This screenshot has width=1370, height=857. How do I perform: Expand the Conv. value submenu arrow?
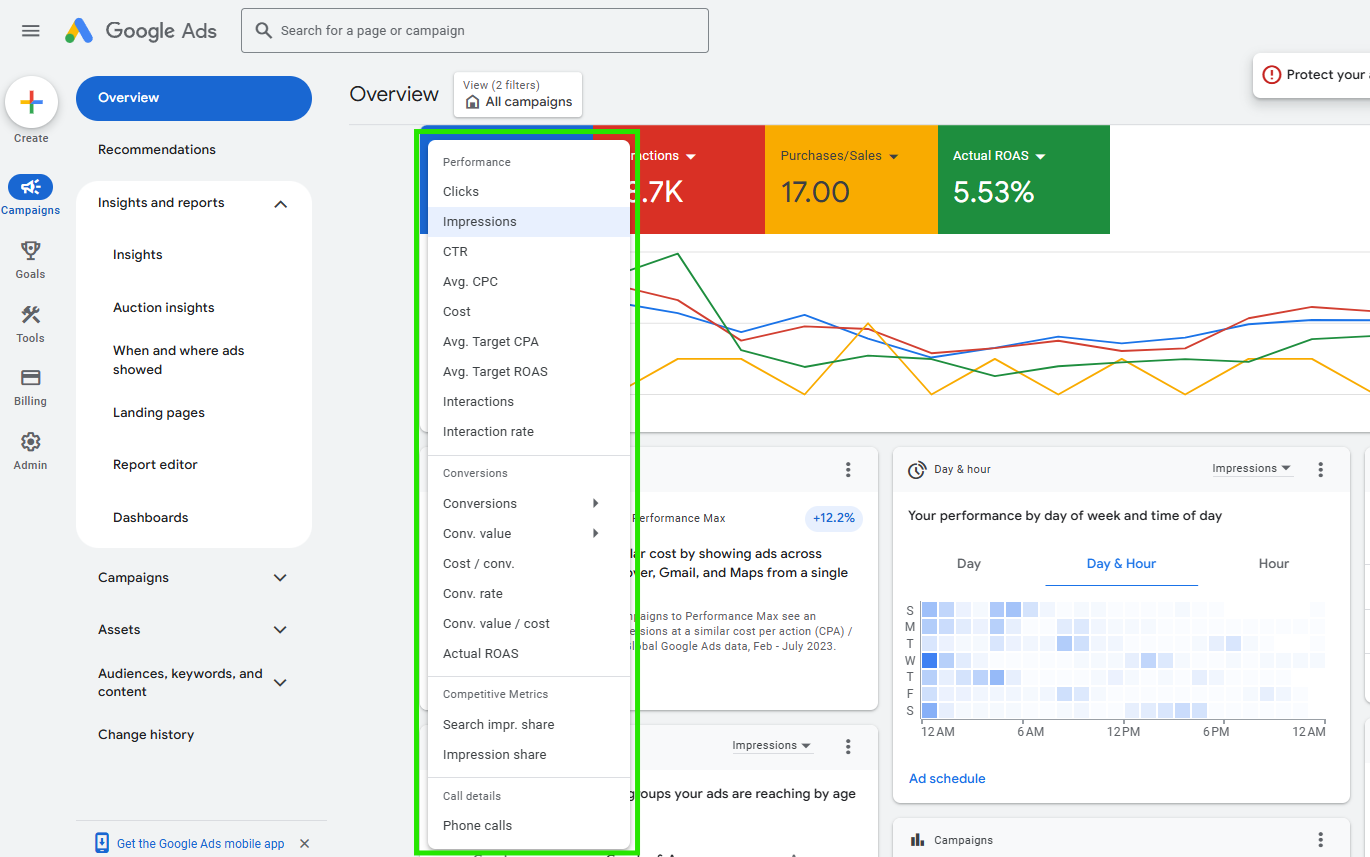point(596,533)
